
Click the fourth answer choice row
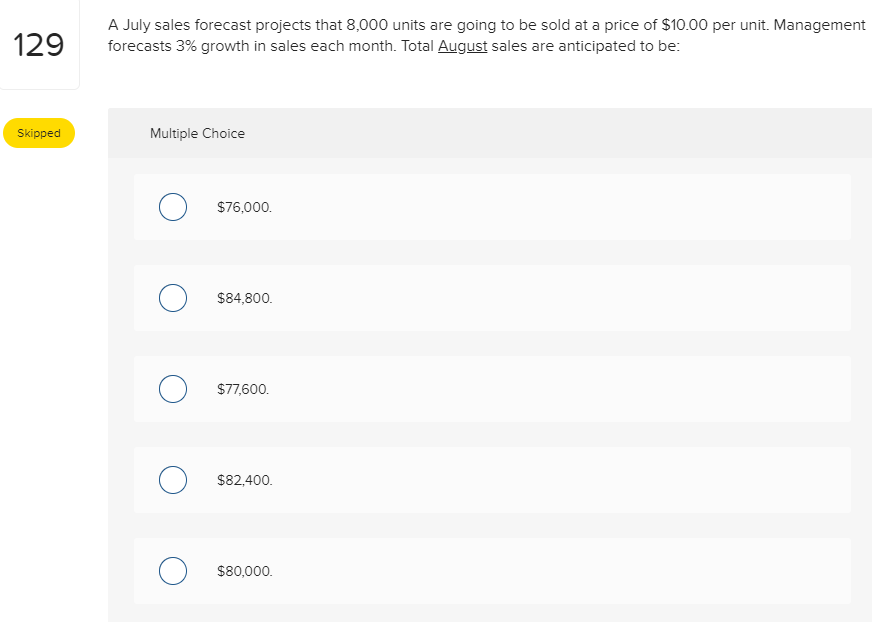pyautogui.click(x=492, y=480)
